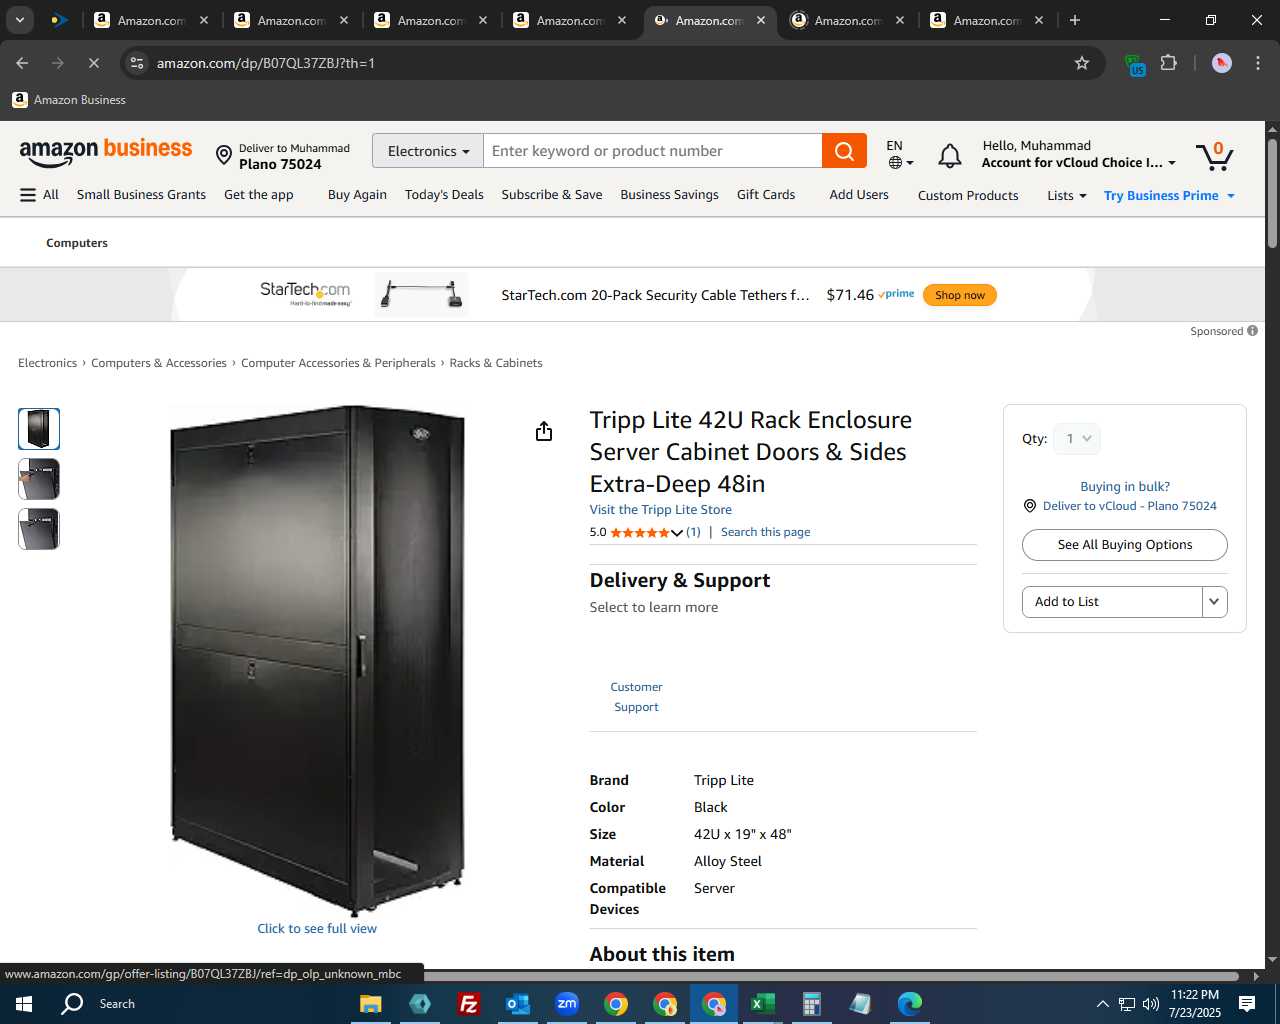Screen dimensions: 1280x1024
Task: Open the shopping cart icon
Action: click(x=1215, y=155)
